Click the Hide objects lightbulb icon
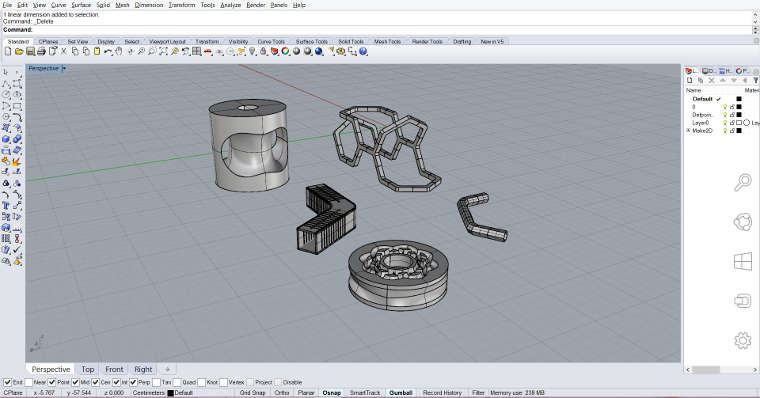 (x=252, y=51)
